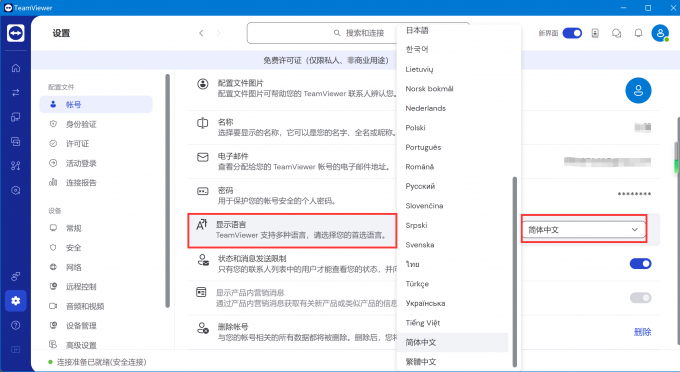This screenshot has height=372, width=680.
Task: Click the settings navigation scrollbar thumb
Action: click(167, 191)
